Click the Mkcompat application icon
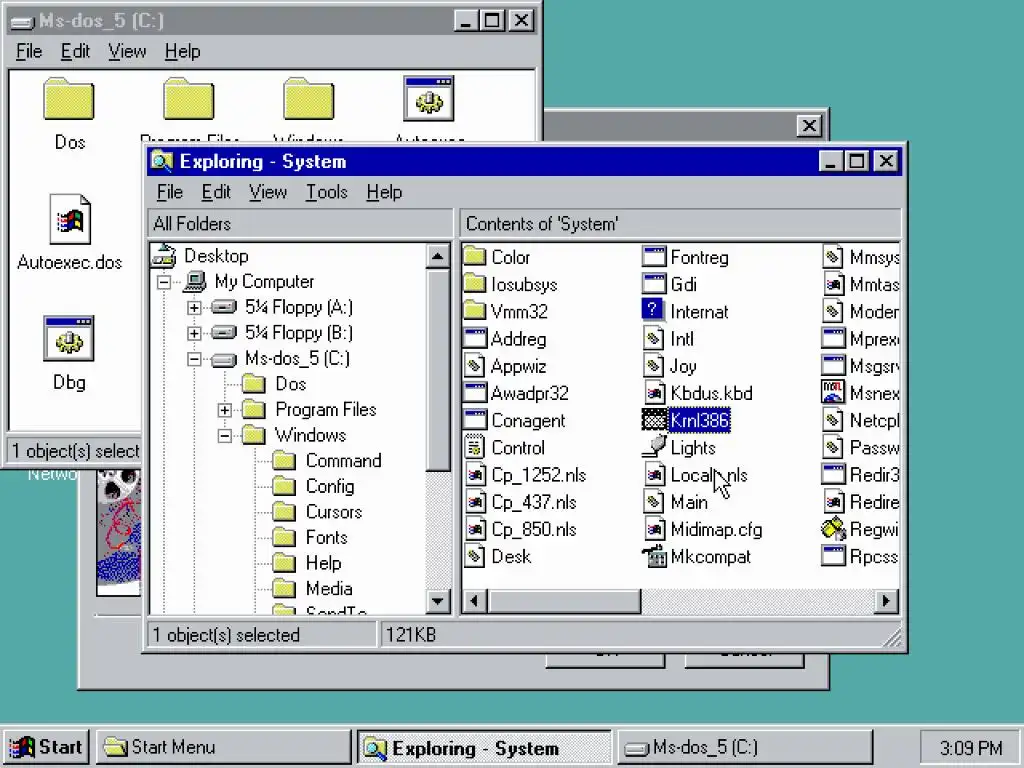Screen dimensions: 1024x768 point(654,556)
